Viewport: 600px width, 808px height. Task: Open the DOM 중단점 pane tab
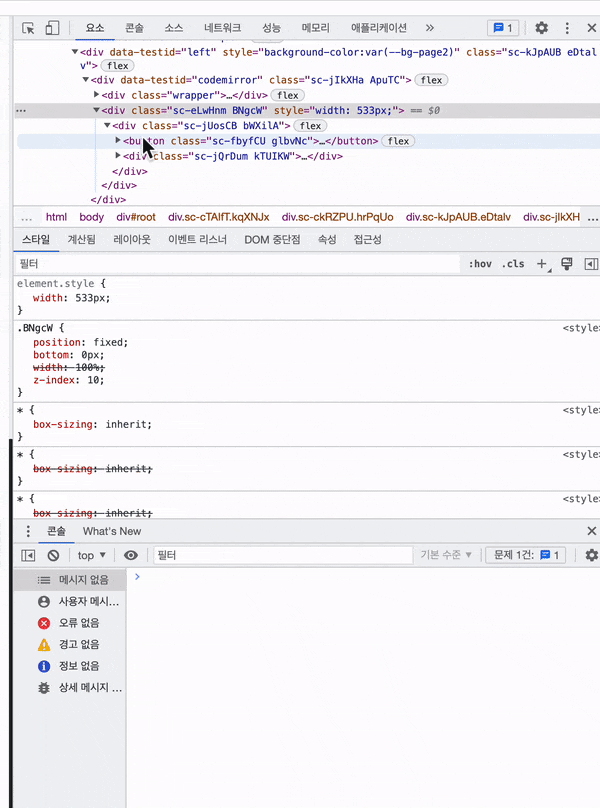tap(272, 240)
